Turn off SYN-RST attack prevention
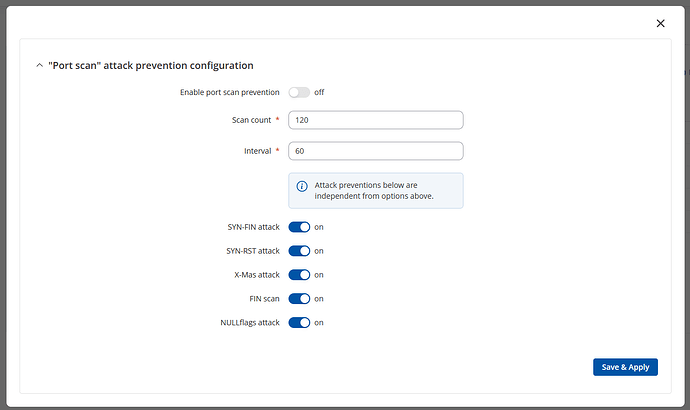 (299, 251)
